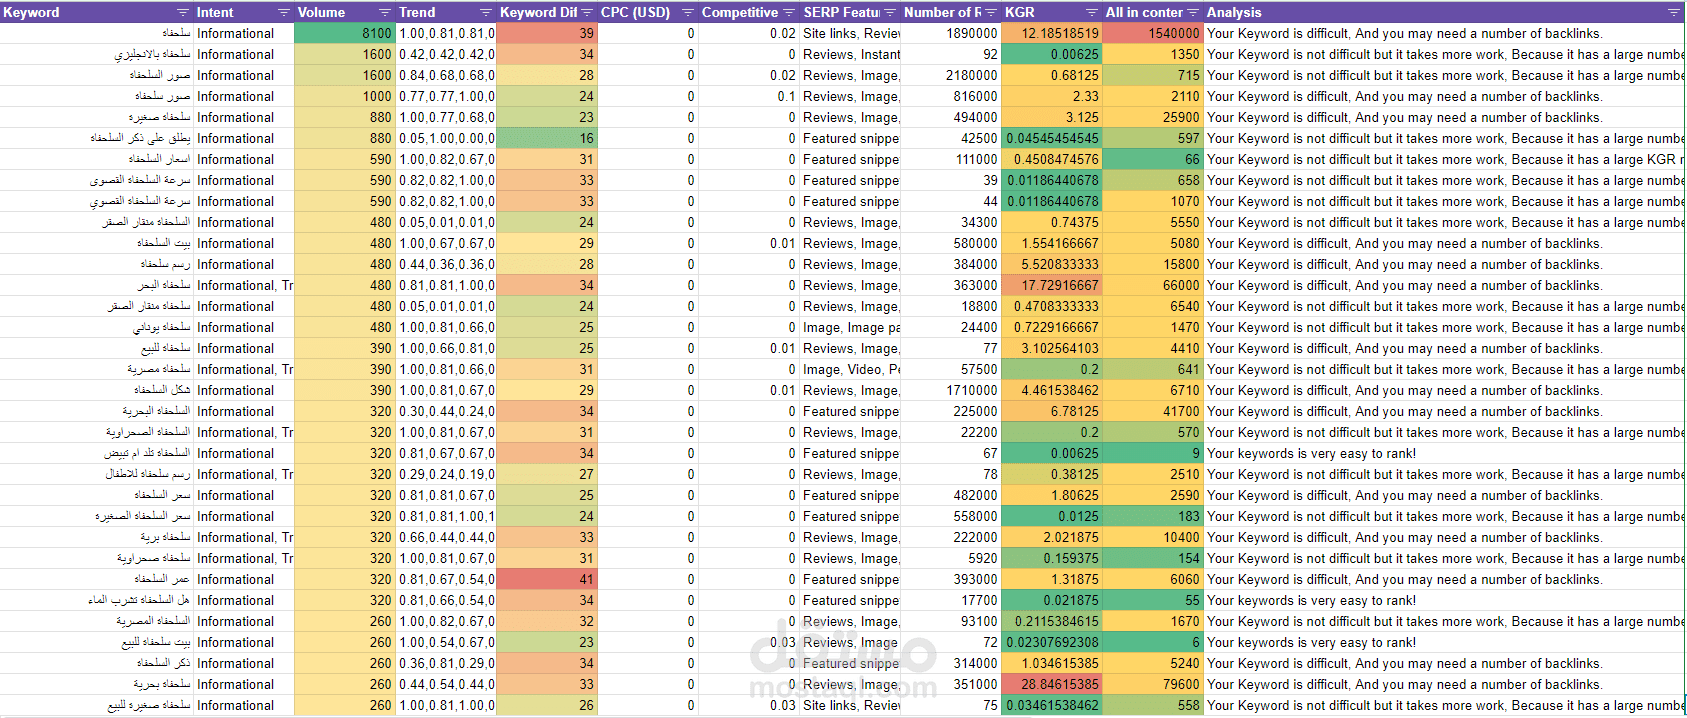Open the Intent column filter icon

[x=283, y=12]
